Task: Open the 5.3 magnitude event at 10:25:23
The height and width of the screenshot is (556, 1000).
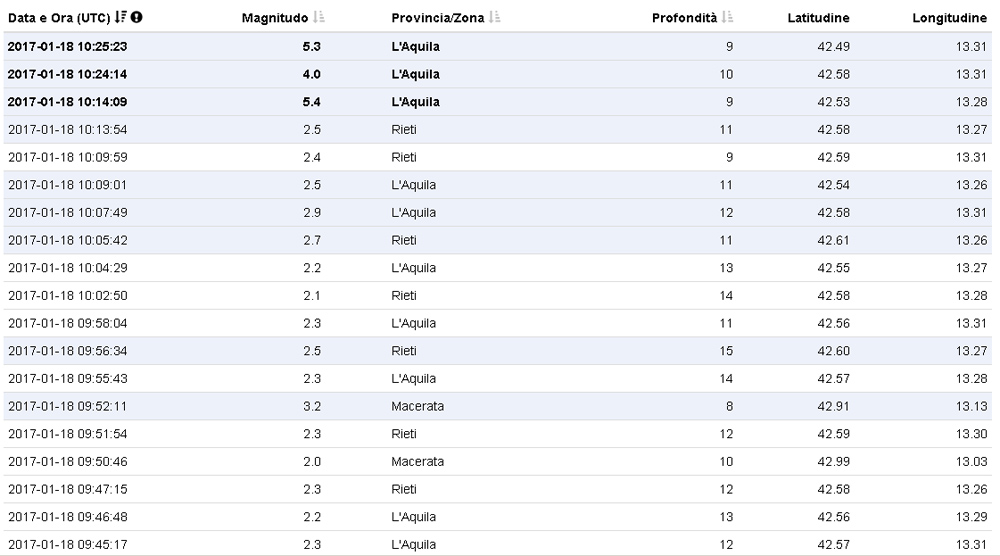Action: pos(497,47)
